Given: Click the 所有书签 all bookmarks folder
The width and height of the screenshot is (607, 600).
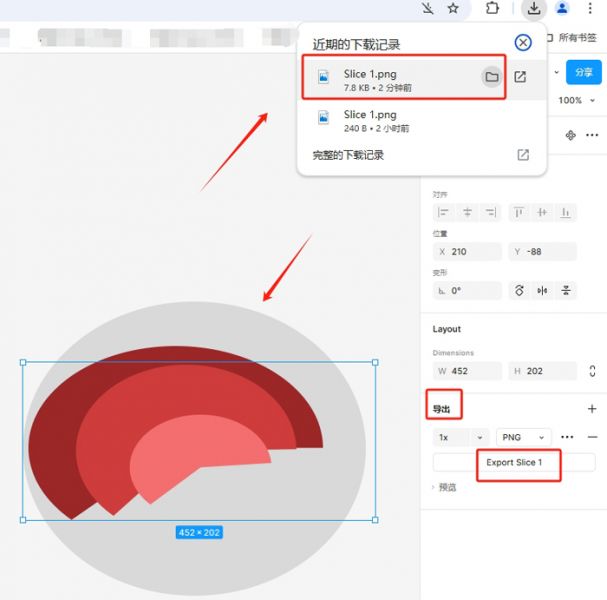Looking at the screenshot, I should pos(572,38).
